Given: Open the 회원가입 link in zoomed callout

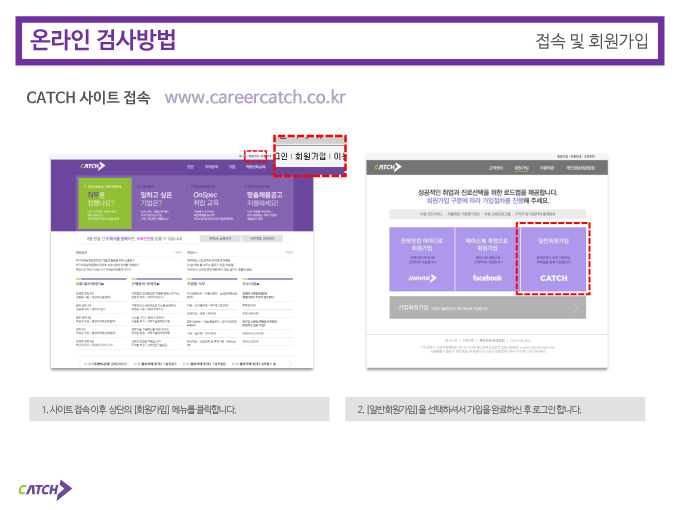Looking at the screenshot, I should 310,156.
